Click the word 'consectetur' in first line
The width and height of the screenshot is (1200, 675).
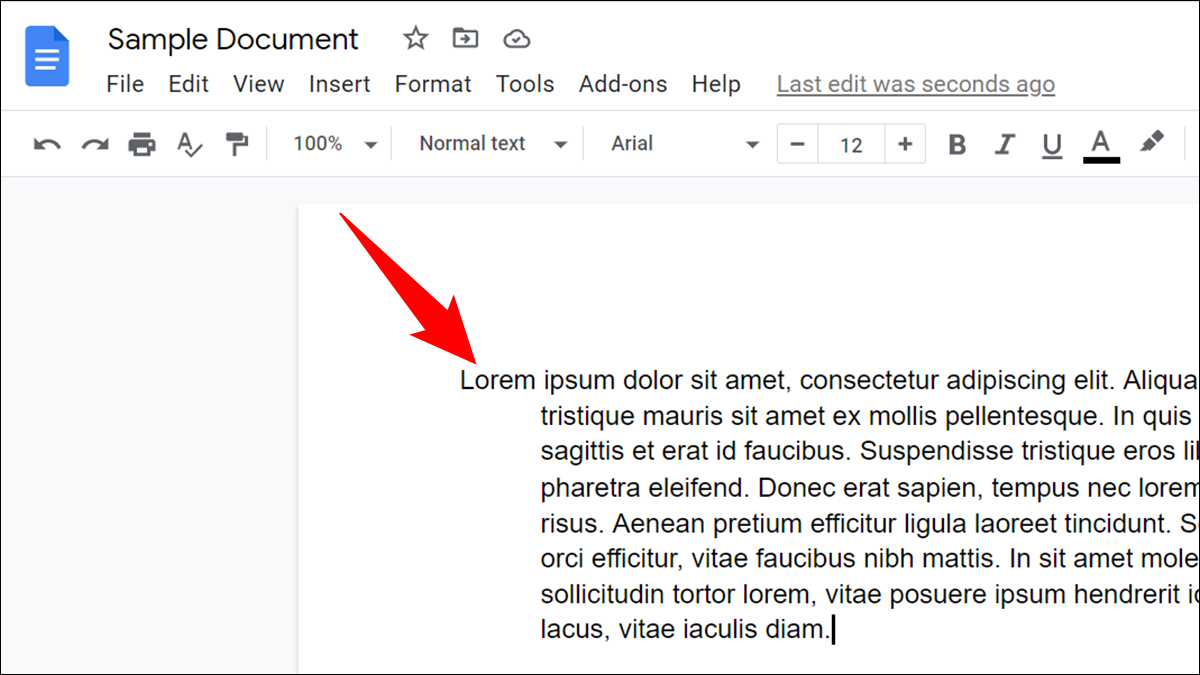(x=870, y=381)
